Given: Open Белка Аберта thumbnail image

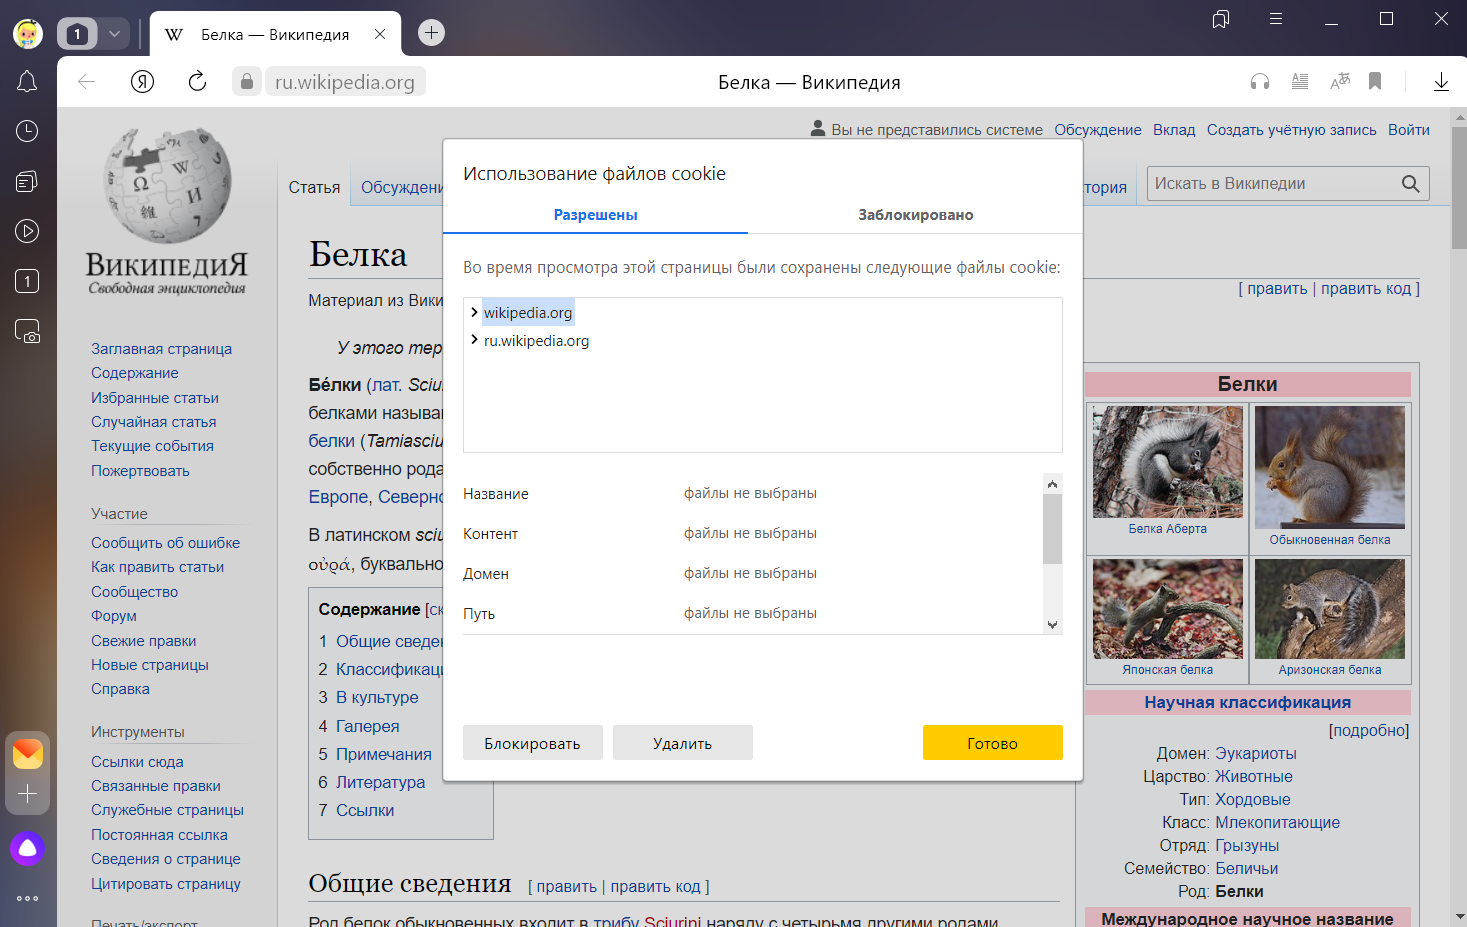Looking at the screenshot, I should [1168, 462].
